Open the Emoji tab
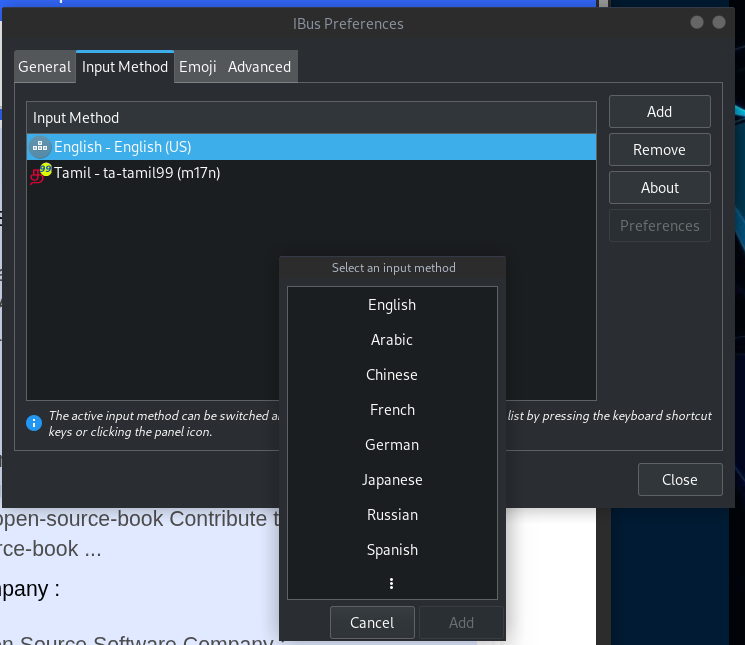 click(198, 67)
